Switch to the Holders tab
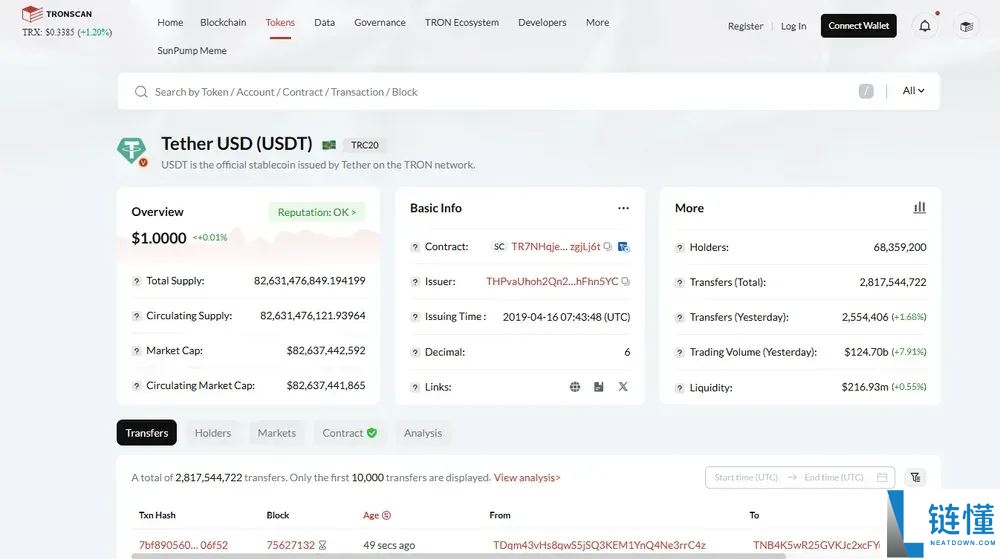 (213, 433)
